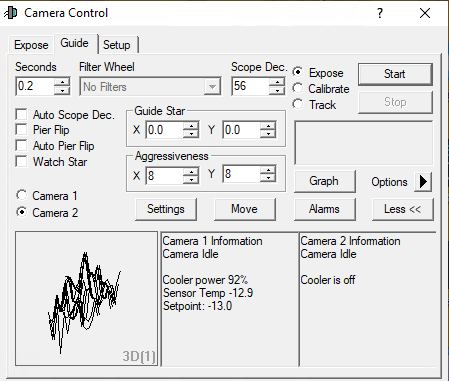449x381 pixels.
Task: Choose the Expose mode radio button
Action: tap(298, 72)
